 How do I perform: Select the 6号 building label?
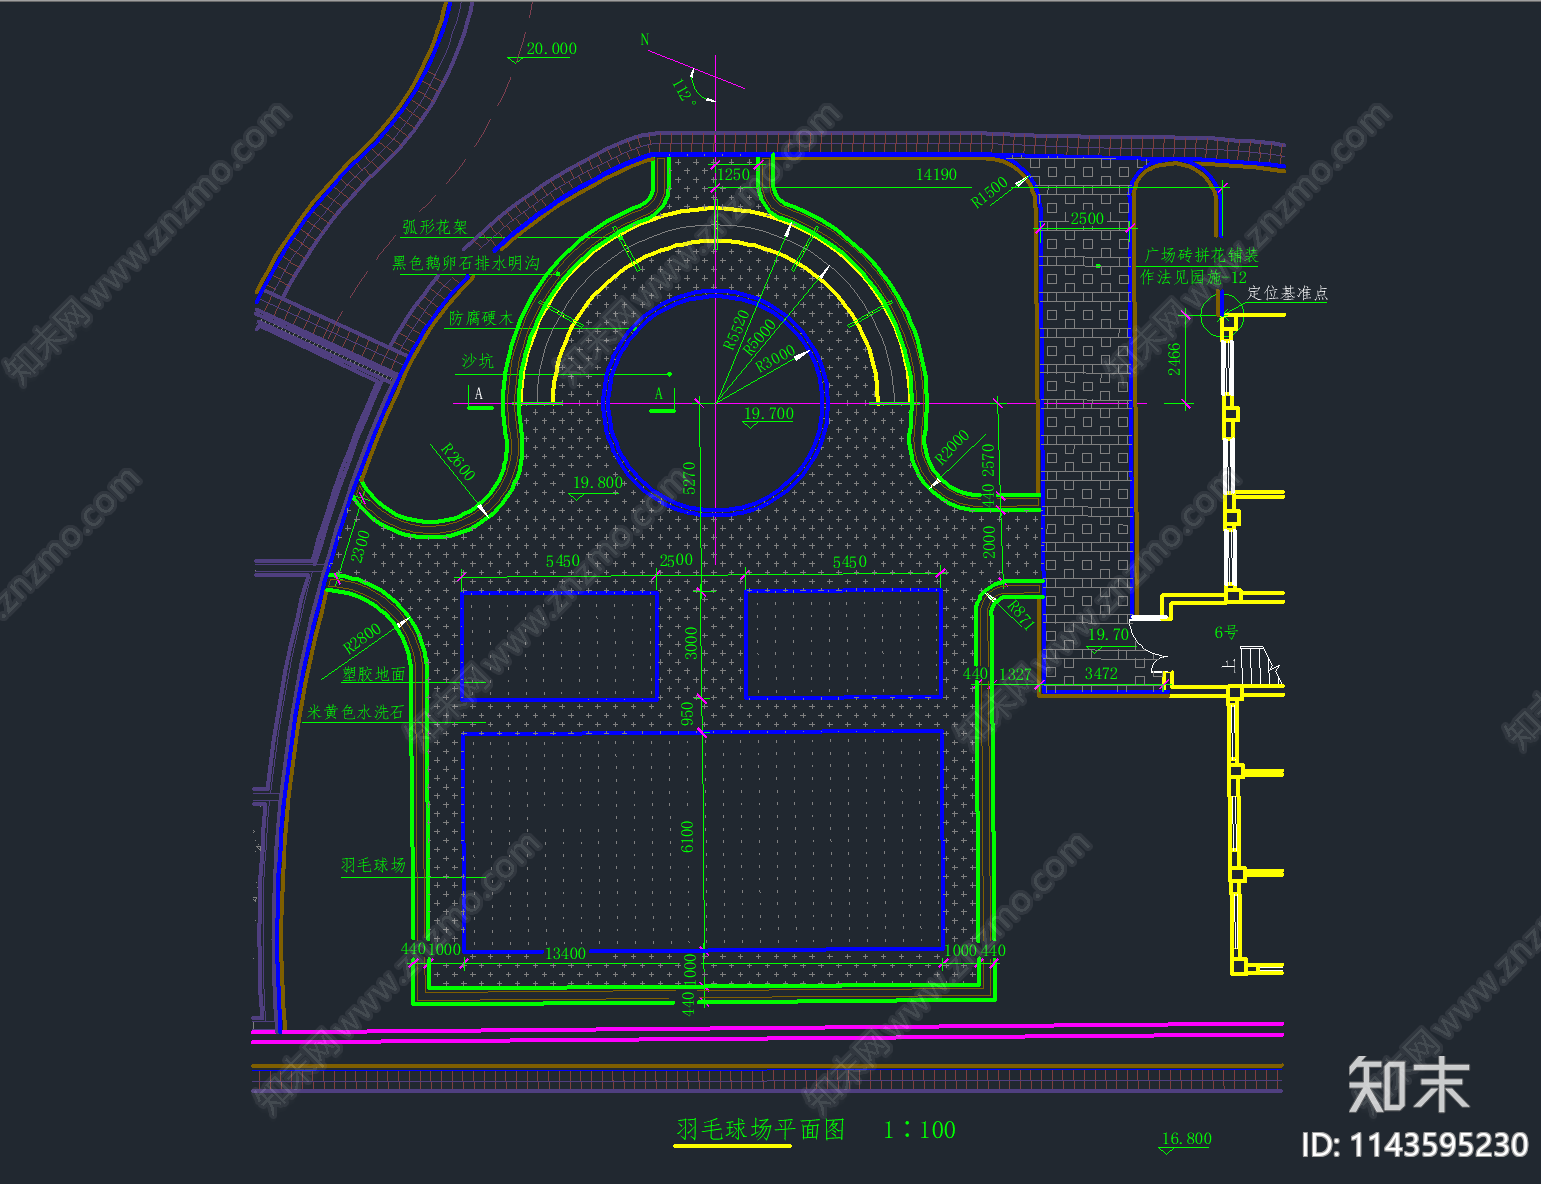[1226, 632]
